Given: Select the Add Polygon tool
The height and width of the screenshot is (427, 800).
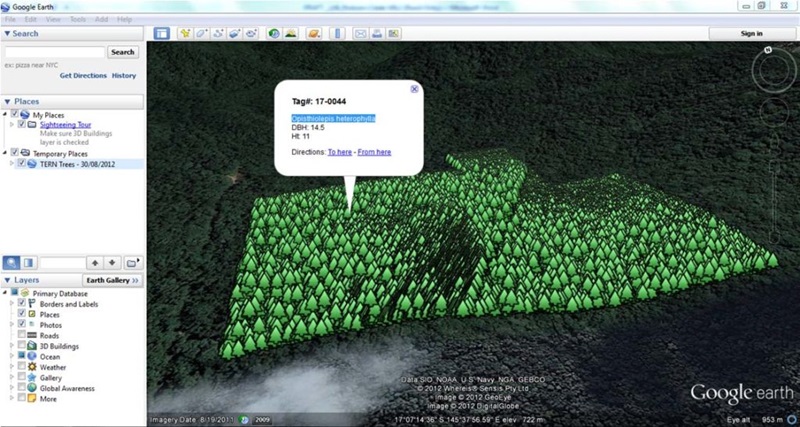Looking at the screenshot, I should click(202, 34).
